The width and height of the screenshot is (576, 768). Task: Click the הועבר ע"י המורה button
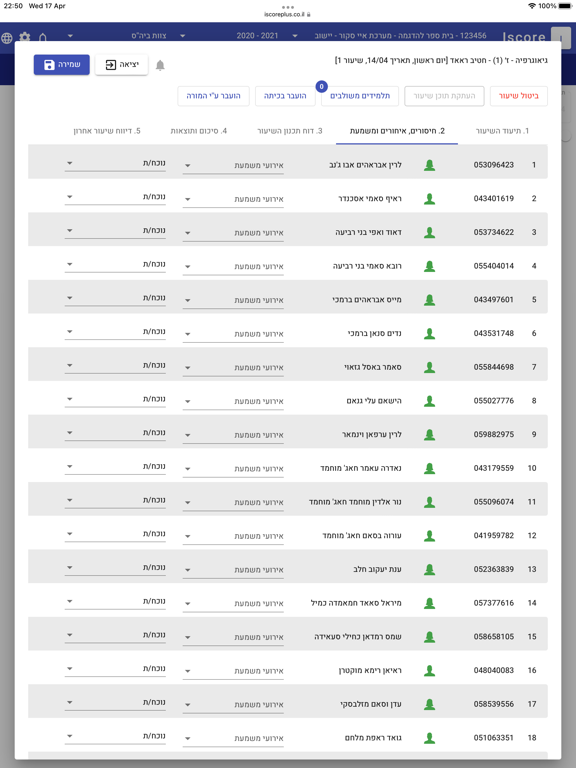pyautogui.click(x=214, y=96)
